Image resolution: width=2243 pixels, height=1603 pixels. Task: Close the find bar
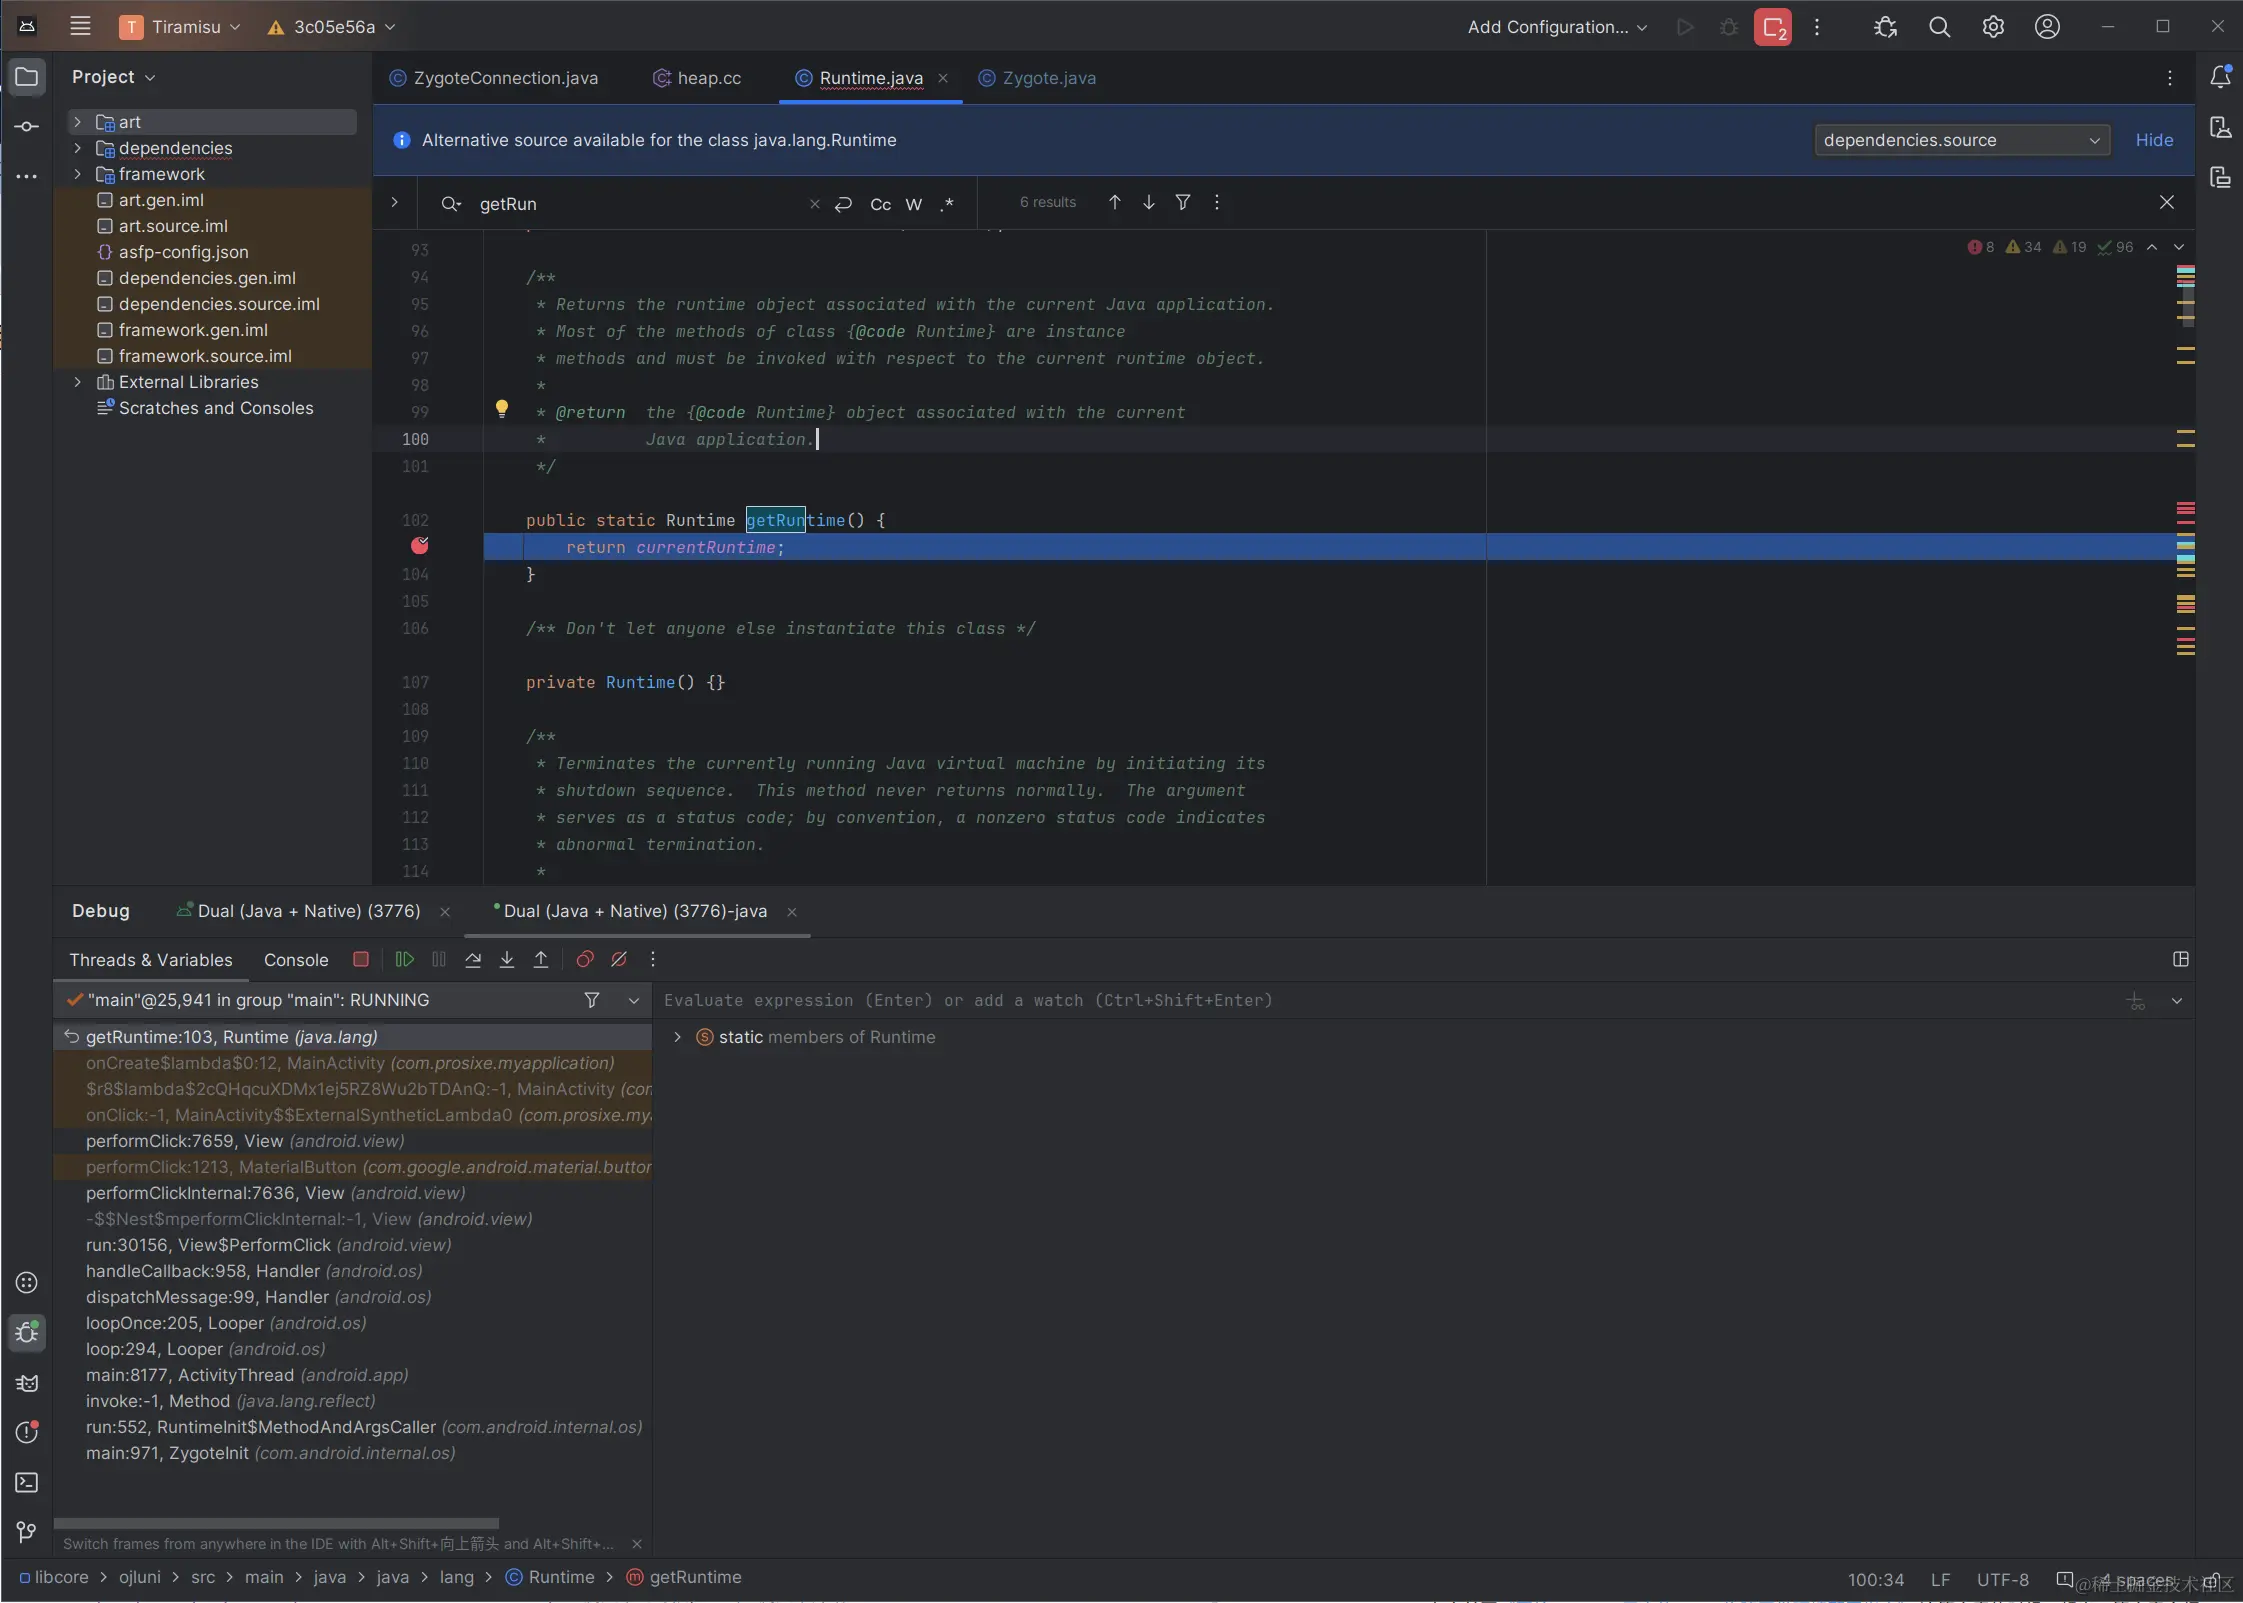(x=2167, y=203)
